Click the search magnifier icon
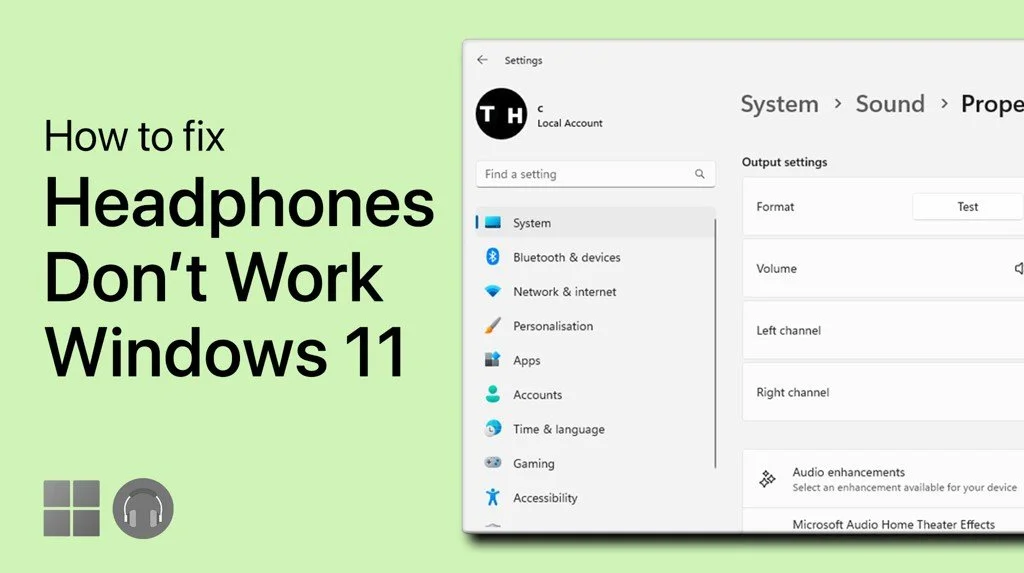The width and height of the screenshot is (1024, 573). coord(699,174)
